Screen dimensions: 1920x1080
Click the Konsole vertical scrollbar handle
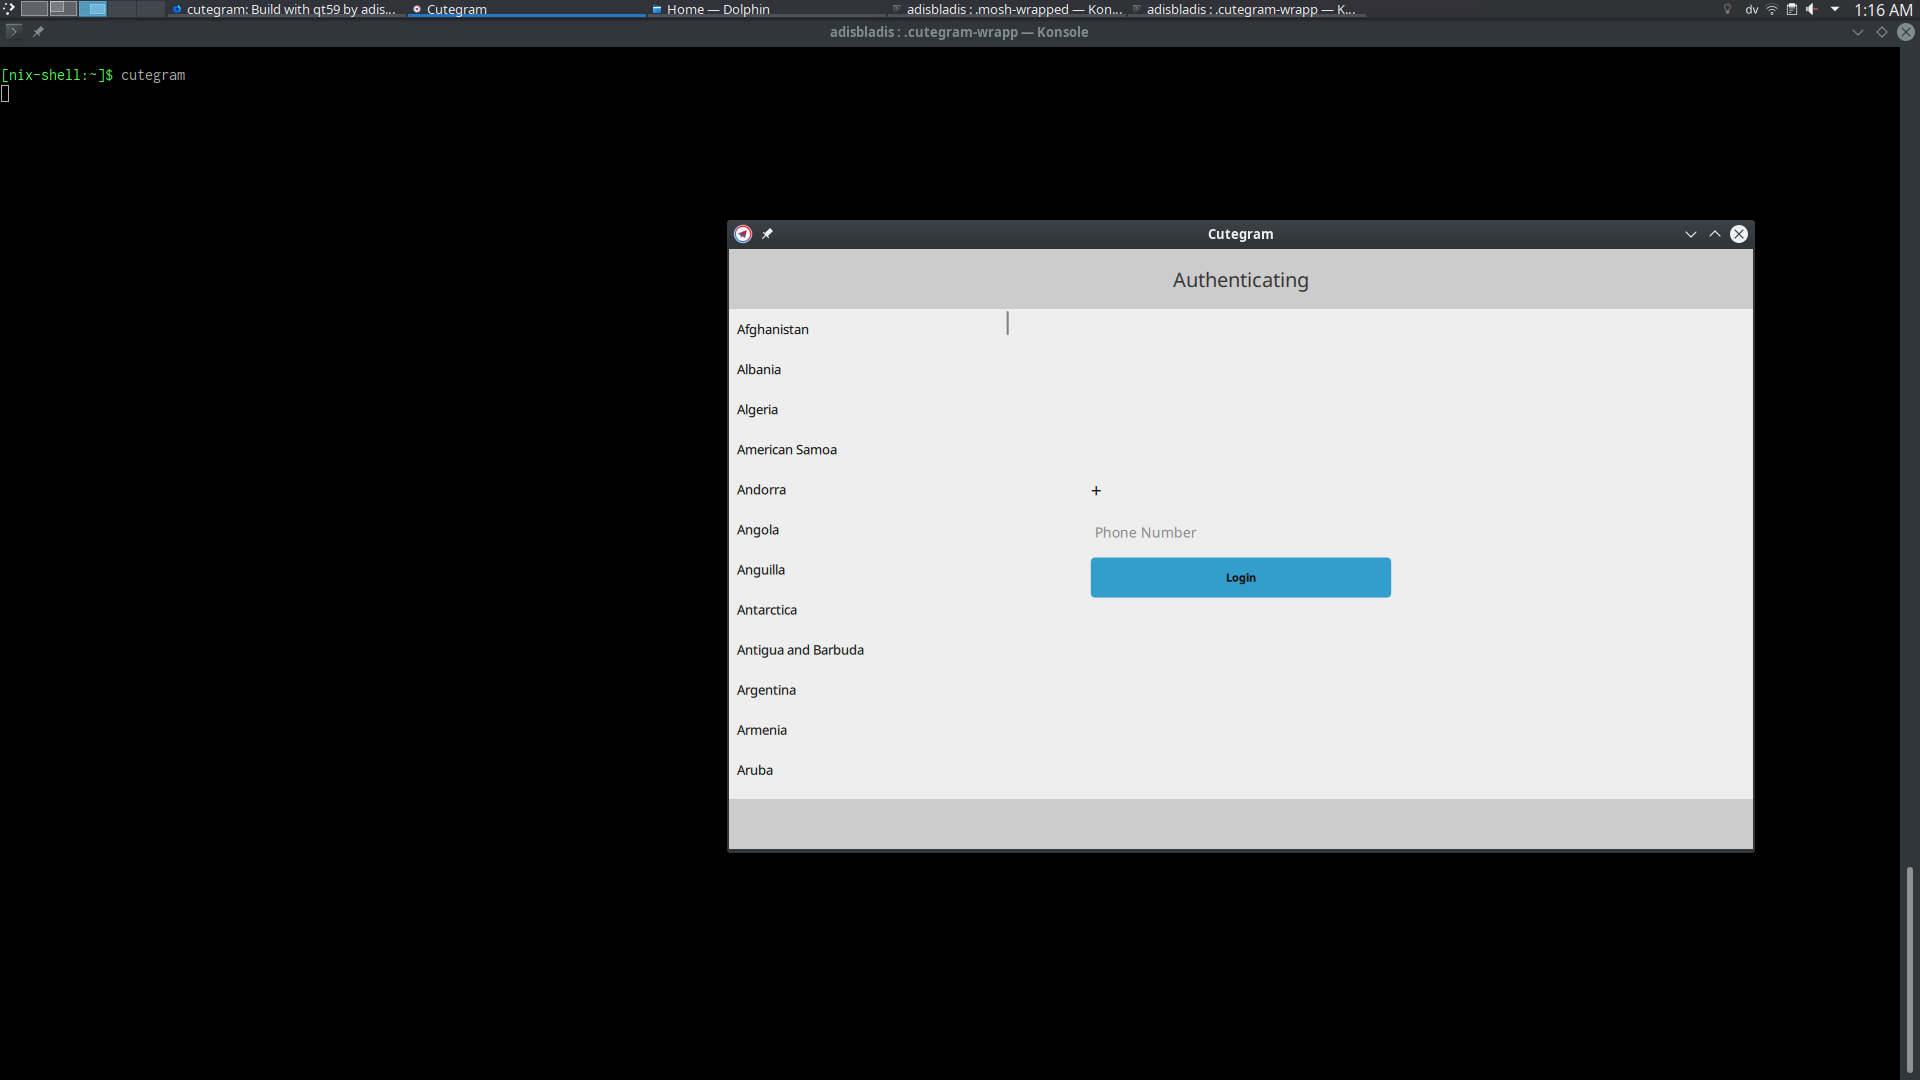pos(1909,968)
